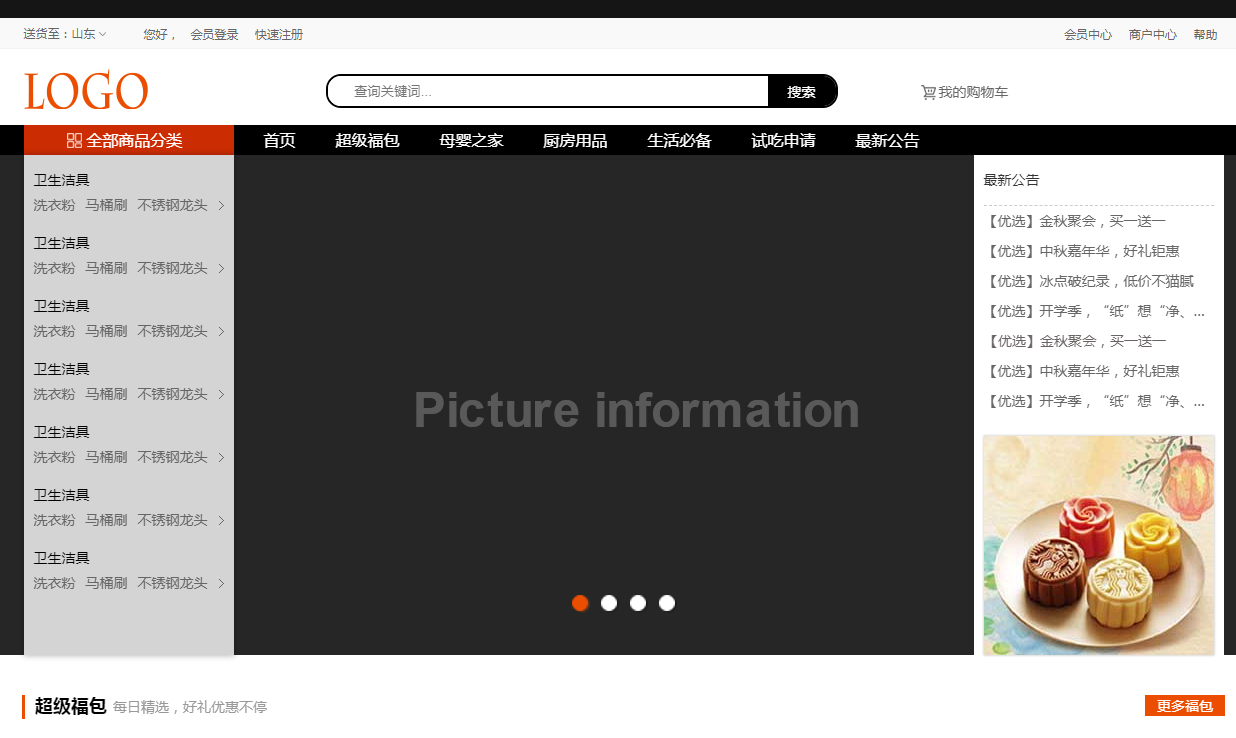Open the 超级福包 navigation tab
The height and width of the screenshot is (738, 1236).
coord(367,141)
